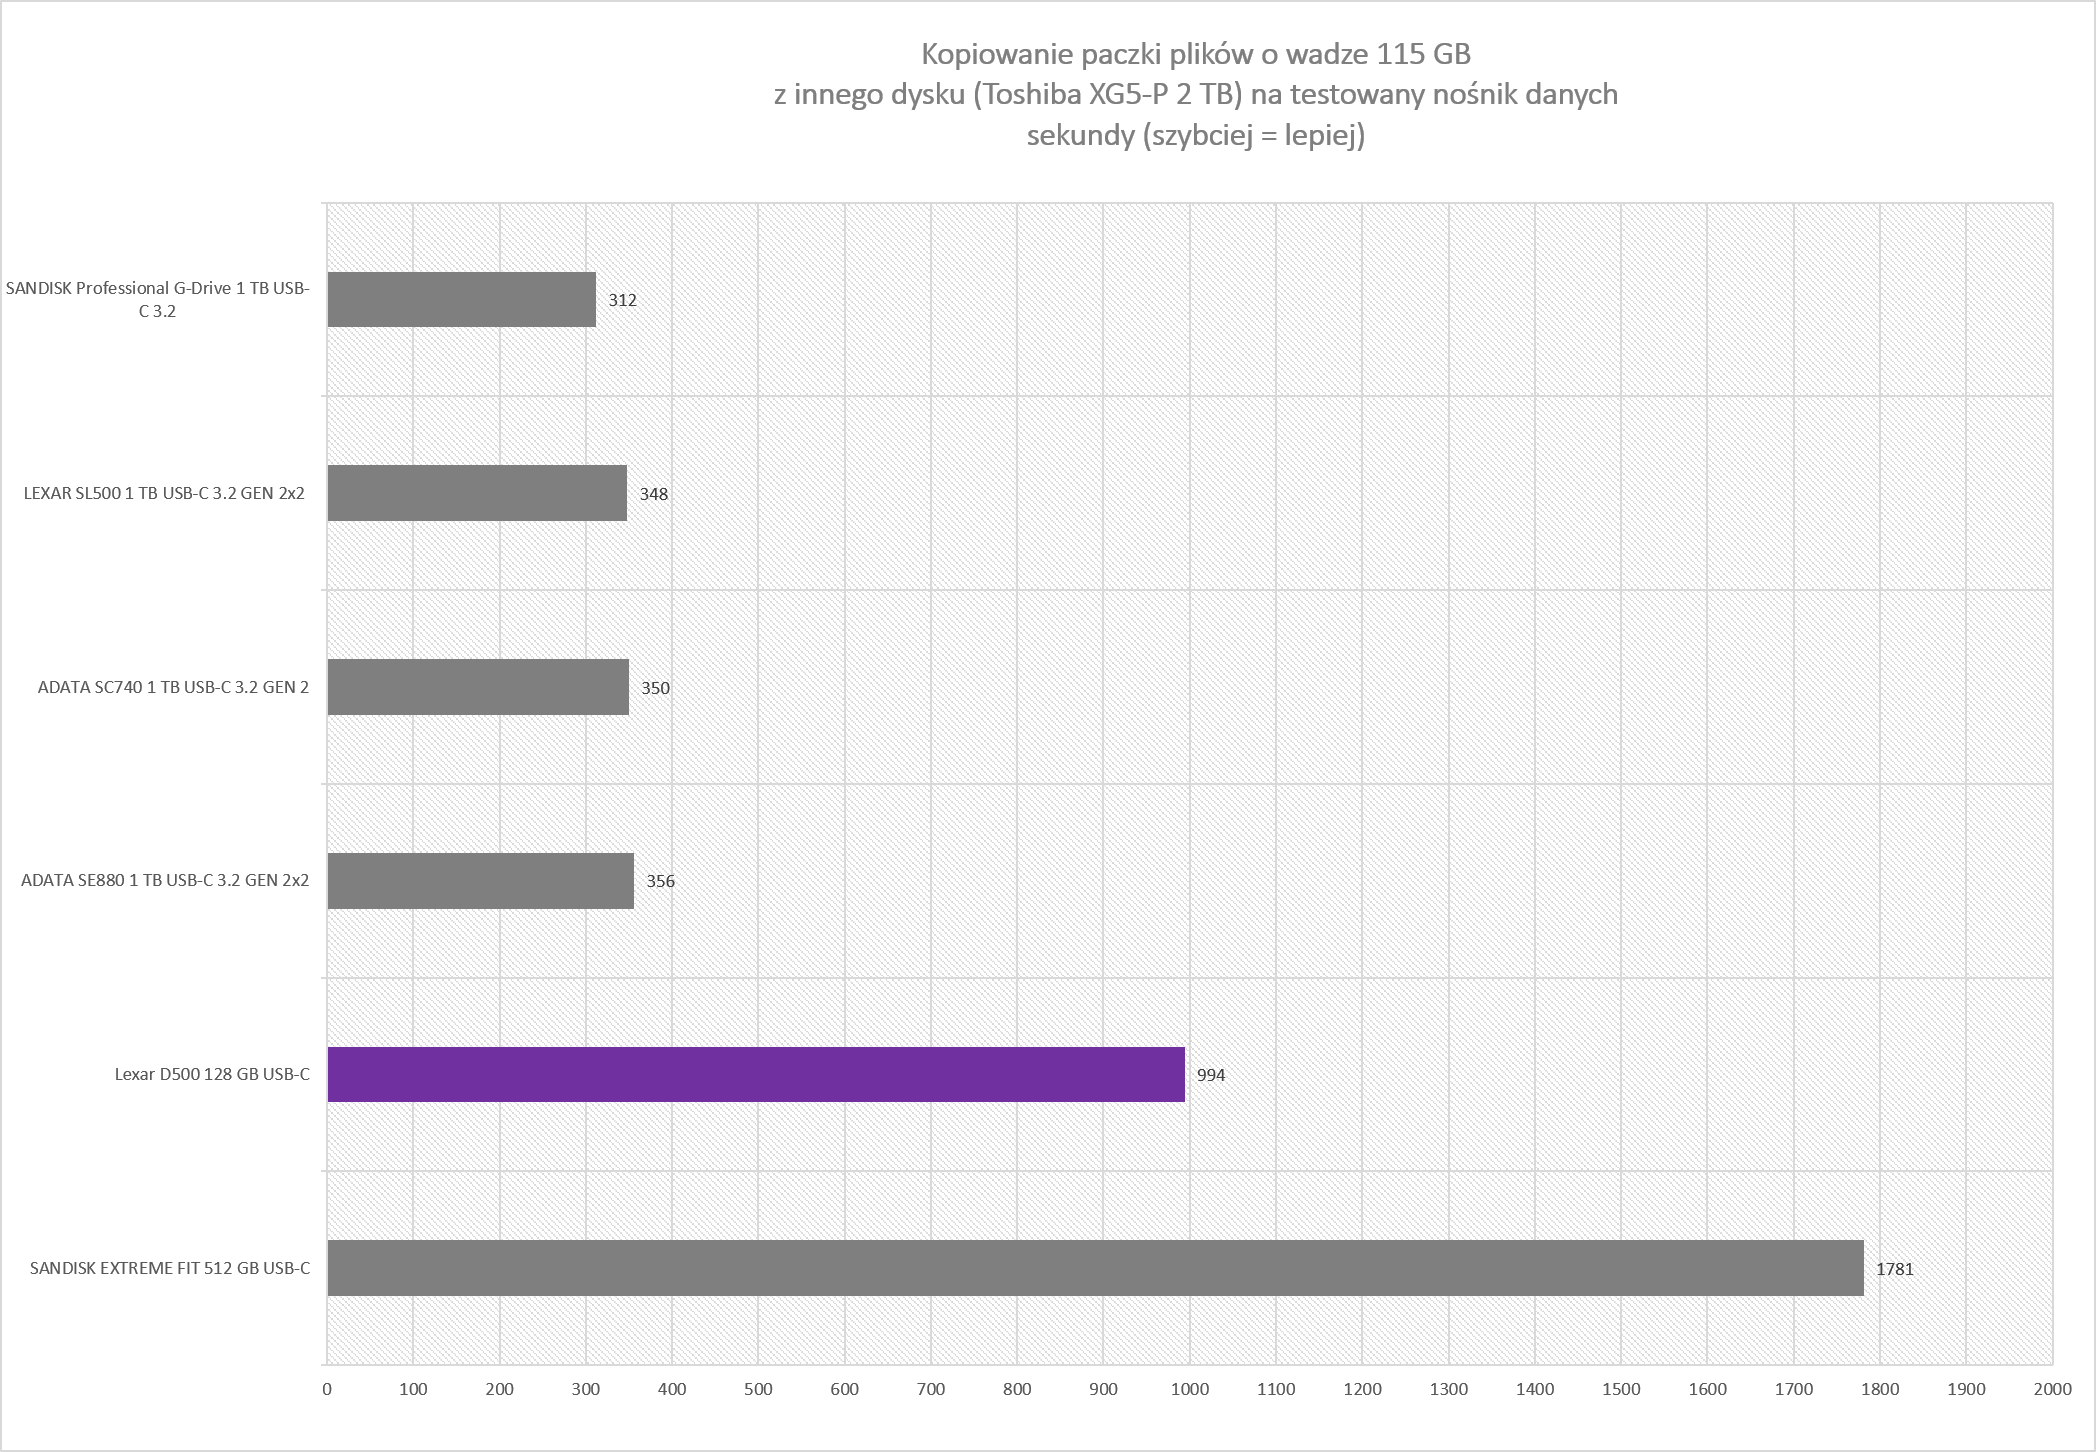Click the axis tick label 1900
The height and width of the screenshot is (1452, 2096).
(x=1966, y=1389)
